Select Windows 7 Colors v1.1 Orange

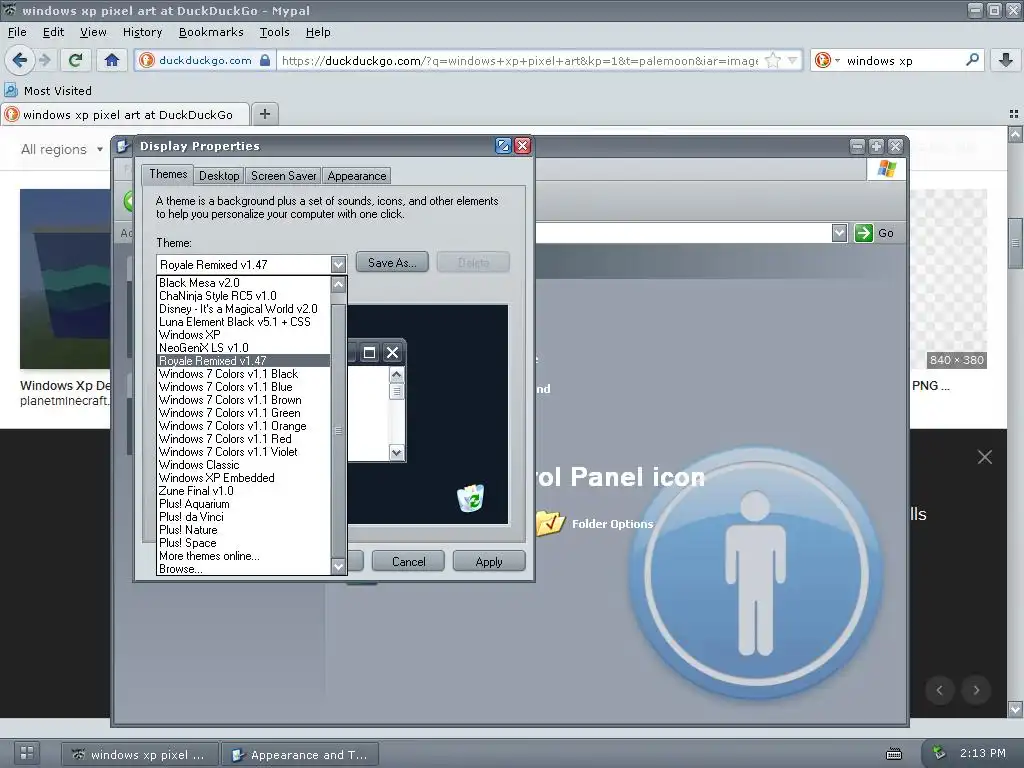coord(244,426)
